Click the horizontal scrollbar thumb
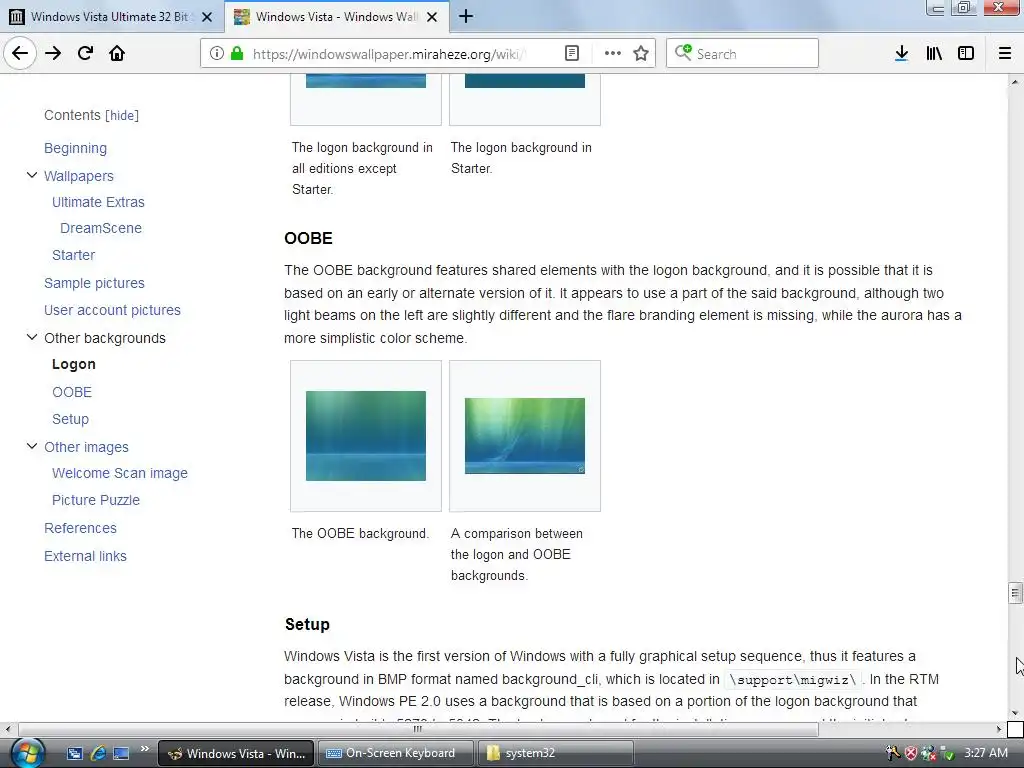The height and width of the screenshot is (768, 1024). tap(418, 729)
